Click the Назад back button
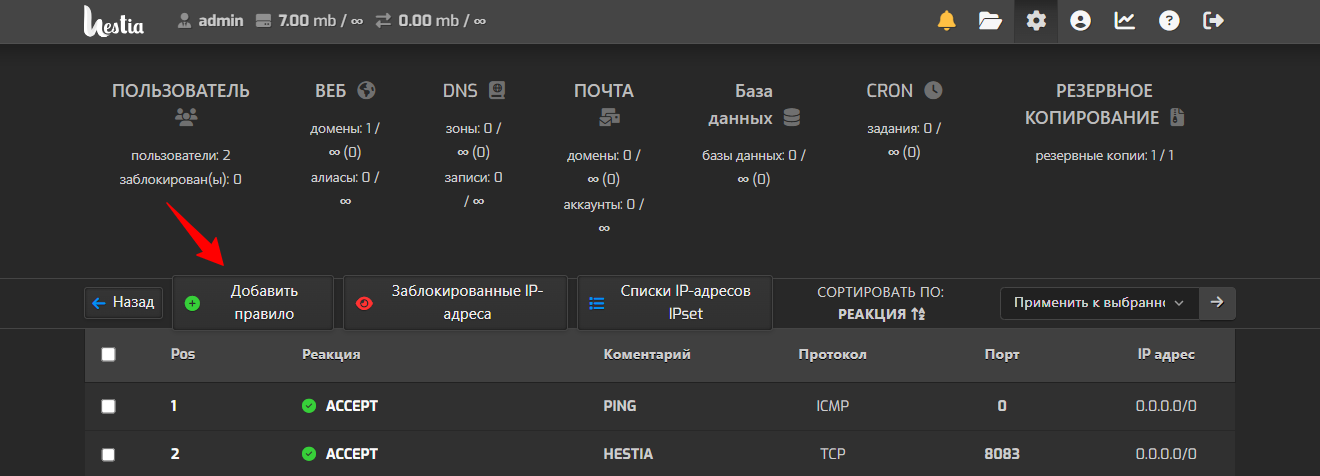 (x=124, y=302)
